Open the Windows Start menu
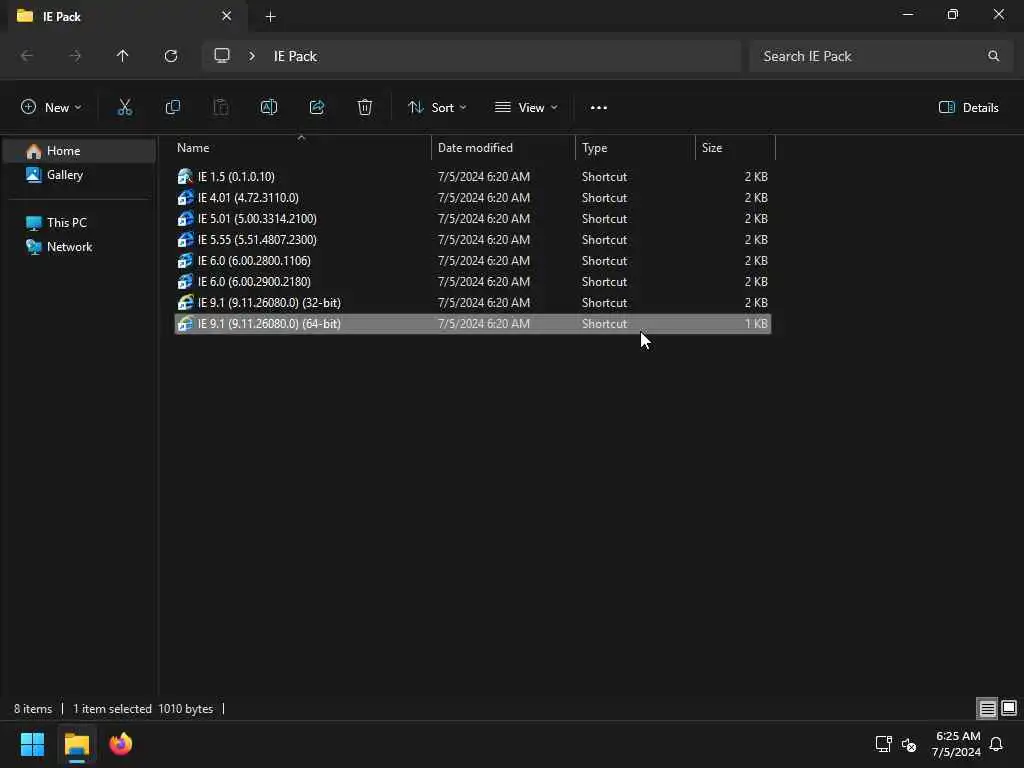 pyautogui.click(x=32, y=744)
